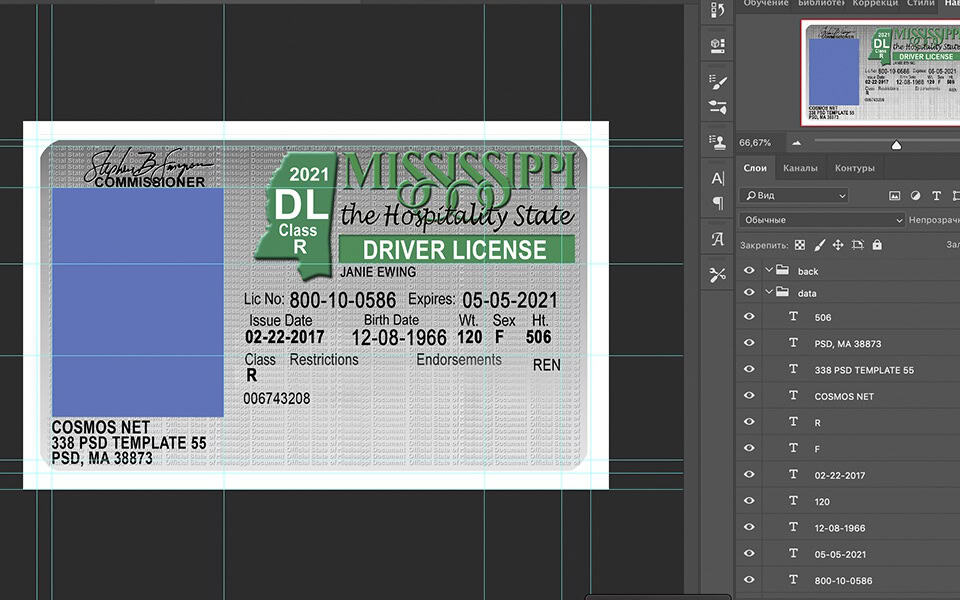The image size is (960, 600).
Task: Click the folder icon of back group
Action: (782, 270)
